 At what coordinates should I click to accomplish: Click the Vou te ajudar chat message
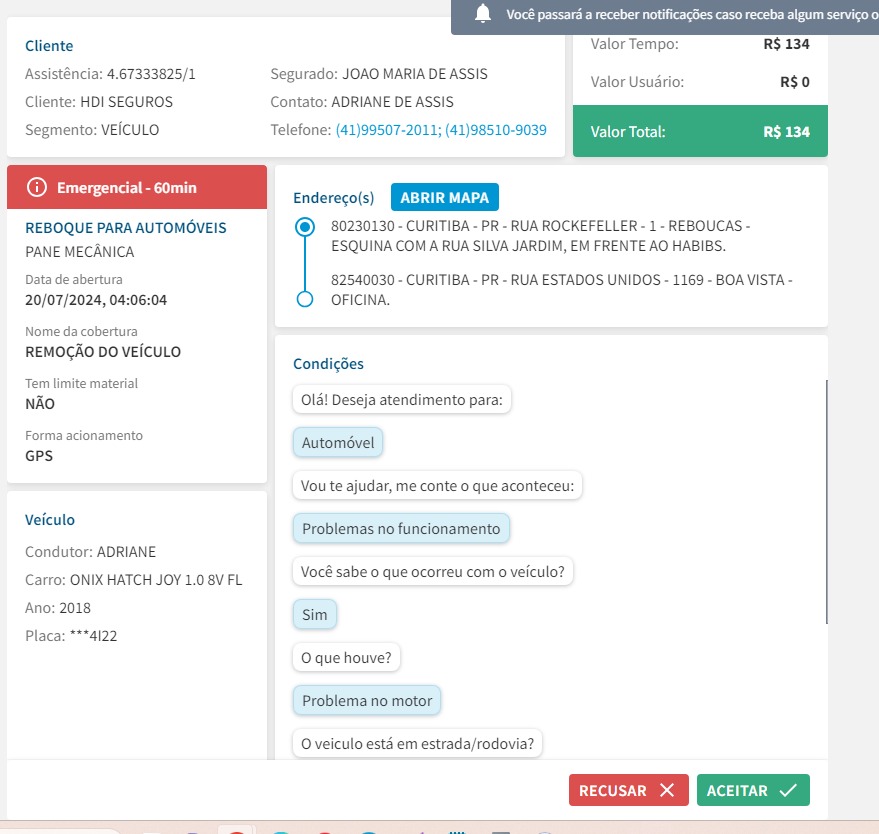(437, 486)
